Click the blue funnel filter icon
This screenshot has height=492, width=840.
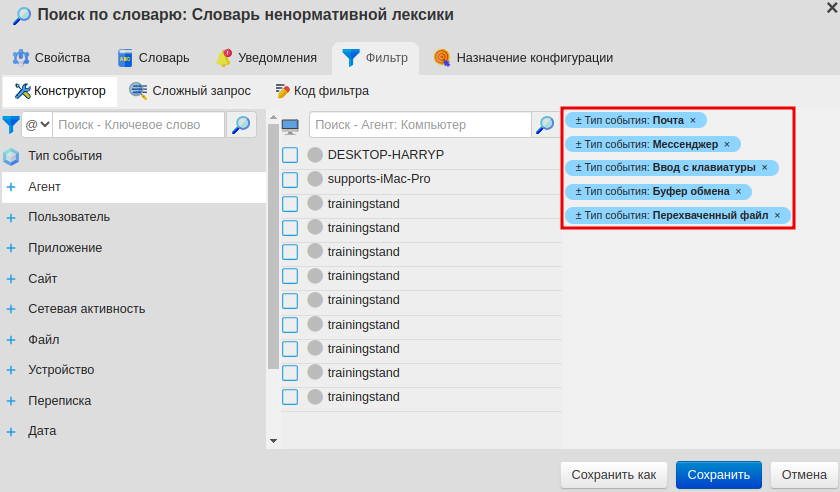pyautogui.click(x=10, y=125)
